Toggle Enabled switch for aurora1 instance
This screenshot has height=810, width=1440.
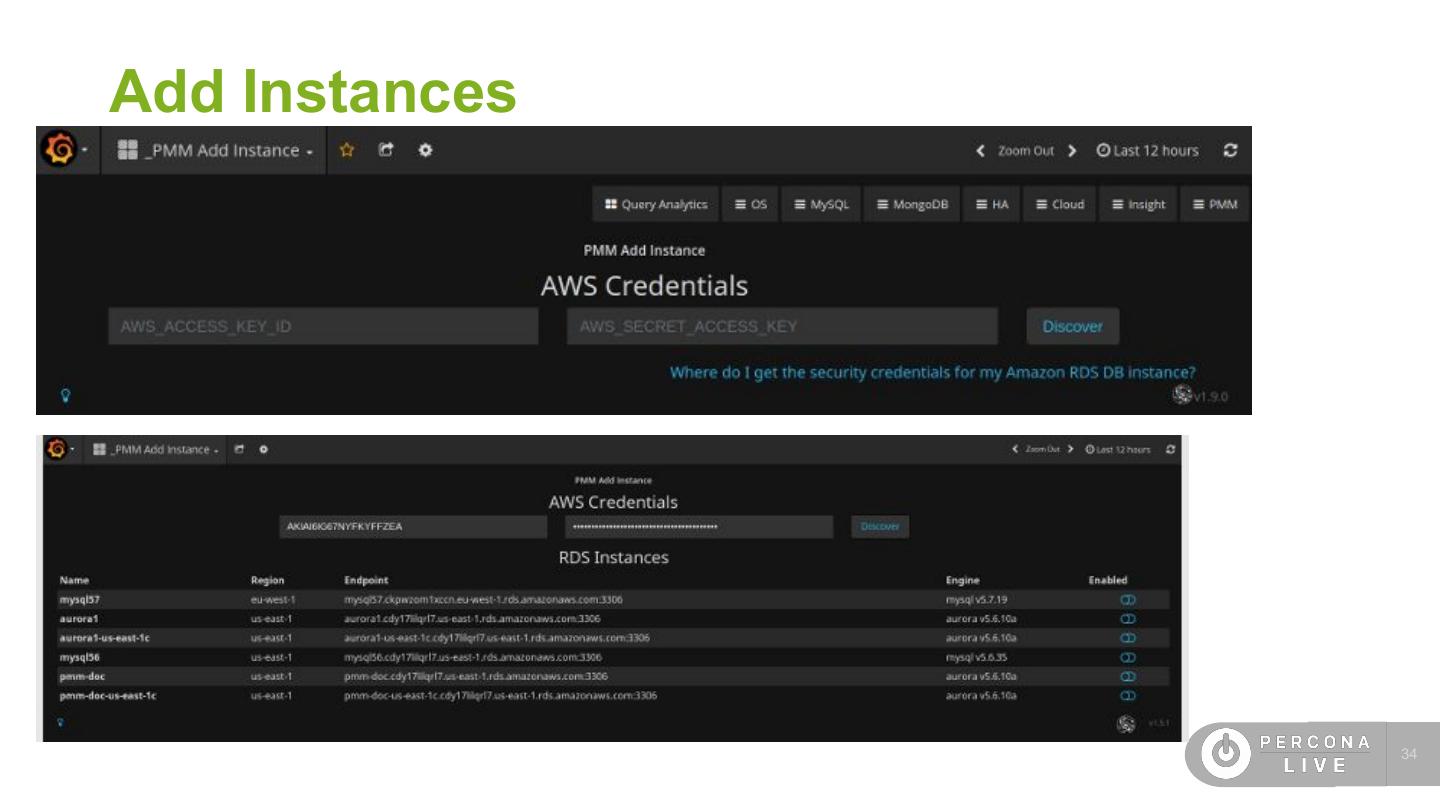[x=1128, y=619]
